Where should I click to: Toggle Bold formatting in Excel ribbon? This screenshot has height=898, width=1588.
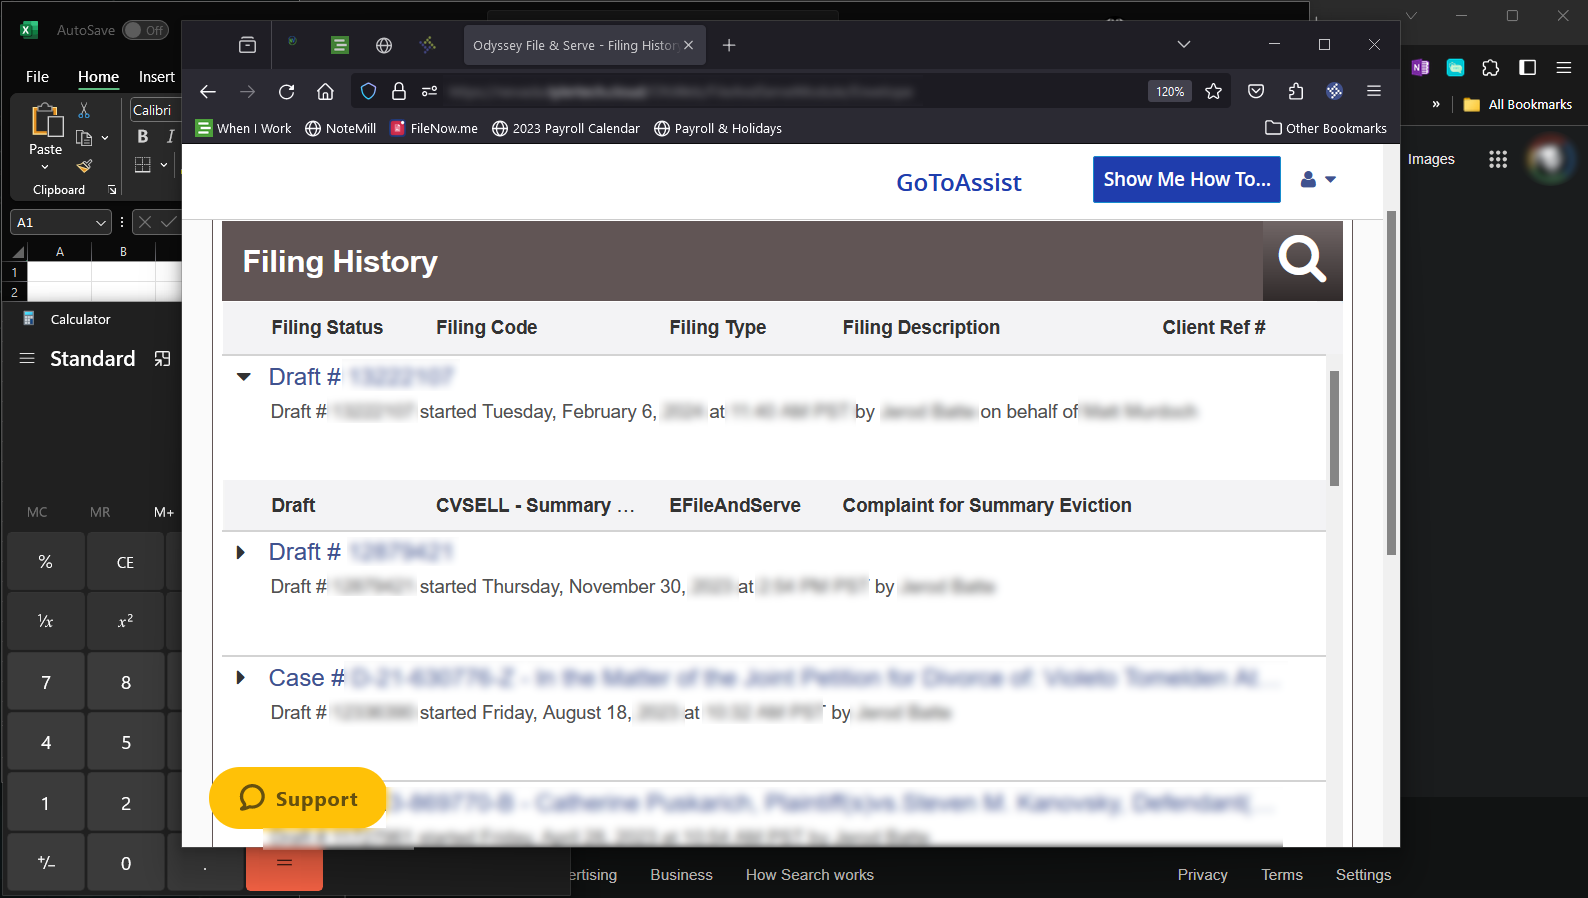[143, 137]
